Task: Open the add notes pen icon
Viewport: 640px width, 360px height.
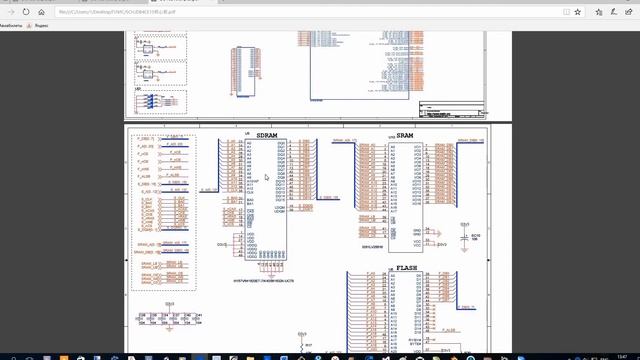Action: pos(613,12)
